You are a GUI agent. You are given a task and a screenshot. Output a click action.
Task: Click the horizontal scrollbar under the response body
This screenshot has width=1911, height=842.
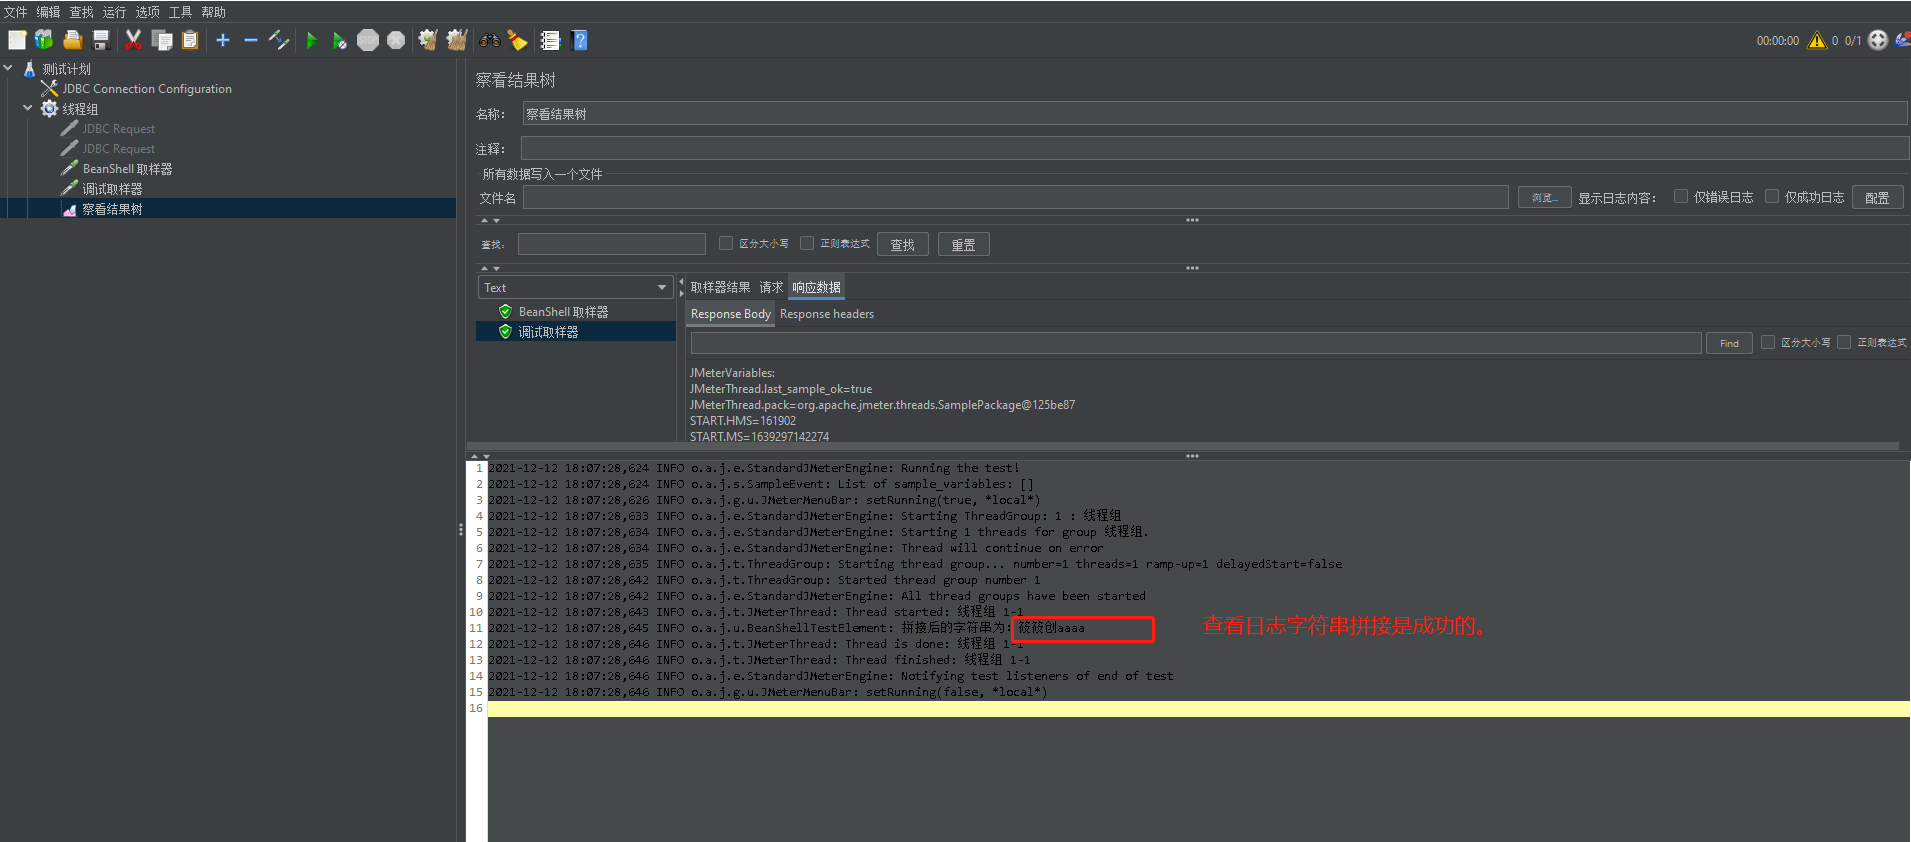[1183, 445]
